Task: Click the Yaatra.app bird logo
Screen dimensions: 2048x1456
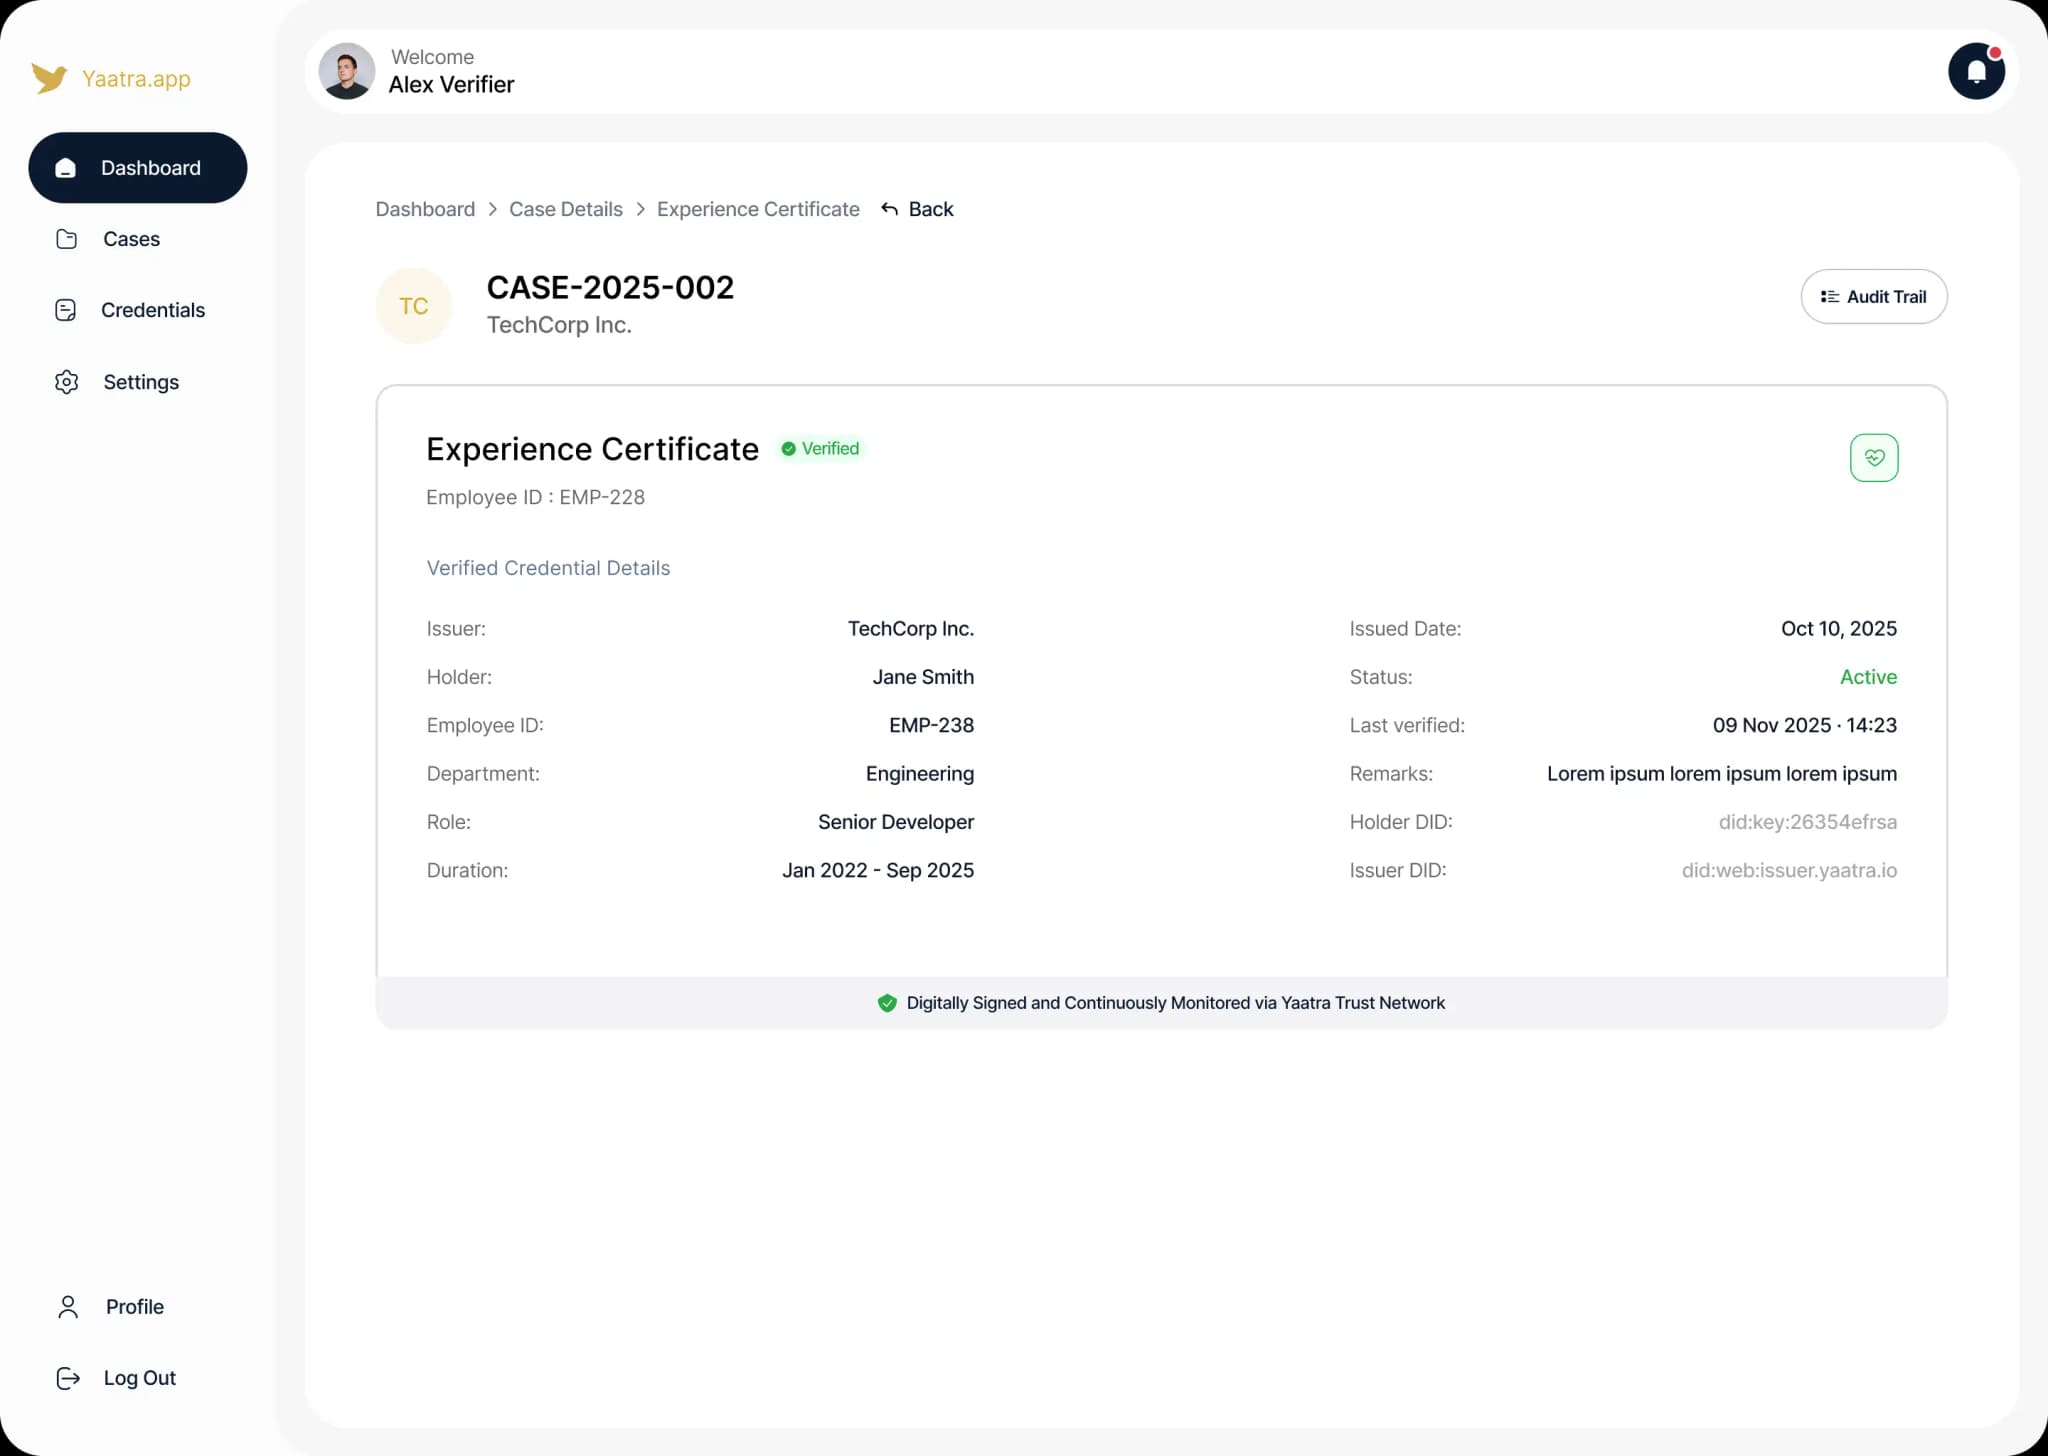Action: [x=49, y=78]
